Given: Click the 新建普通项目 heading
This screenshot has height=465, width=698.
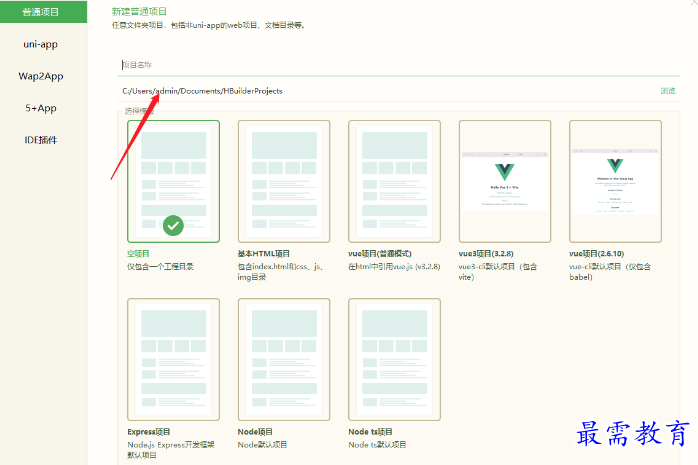Looking at the screenshot, I should [139, 12].
